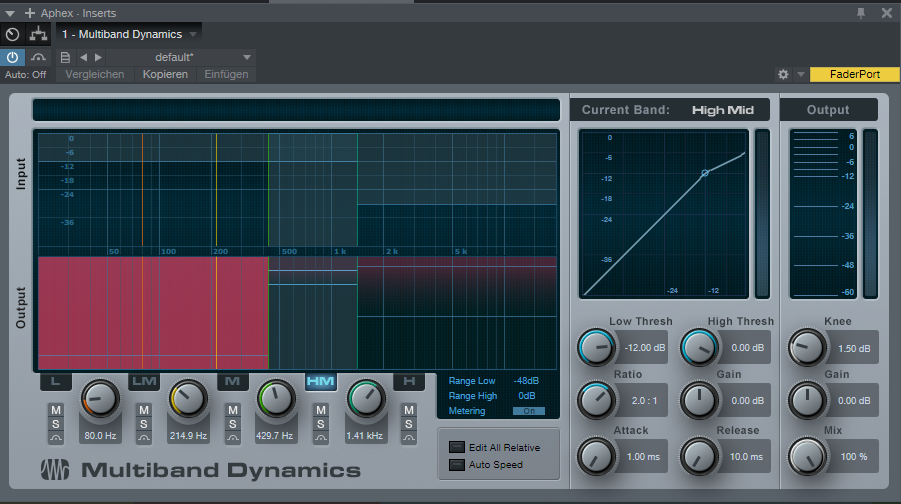Go to next preset arrow
Image resolution: width=901 pixels, height=504 pixels.
[x=98, y=57]
